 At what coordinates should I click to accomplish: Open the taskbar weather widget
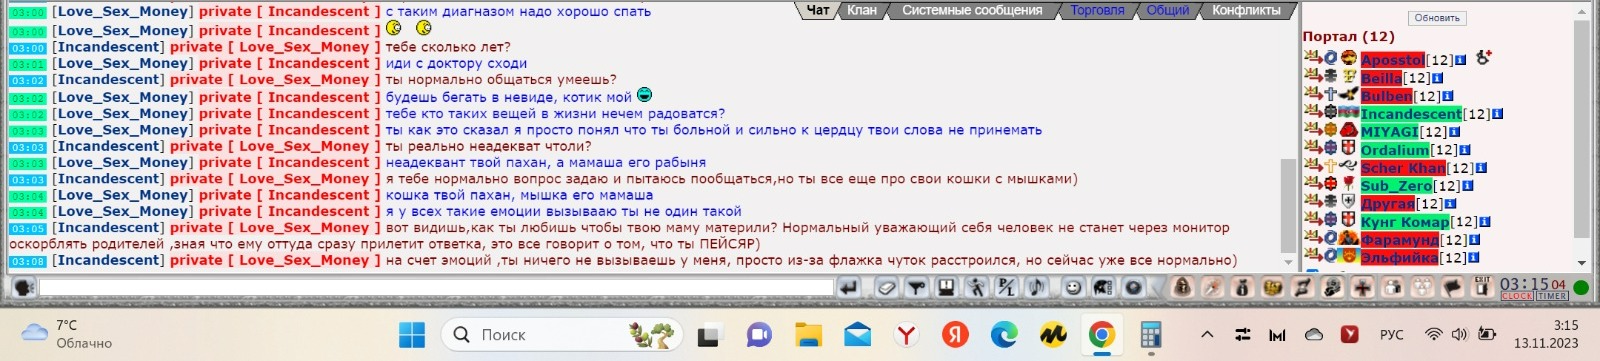click(x=68, y=334)
